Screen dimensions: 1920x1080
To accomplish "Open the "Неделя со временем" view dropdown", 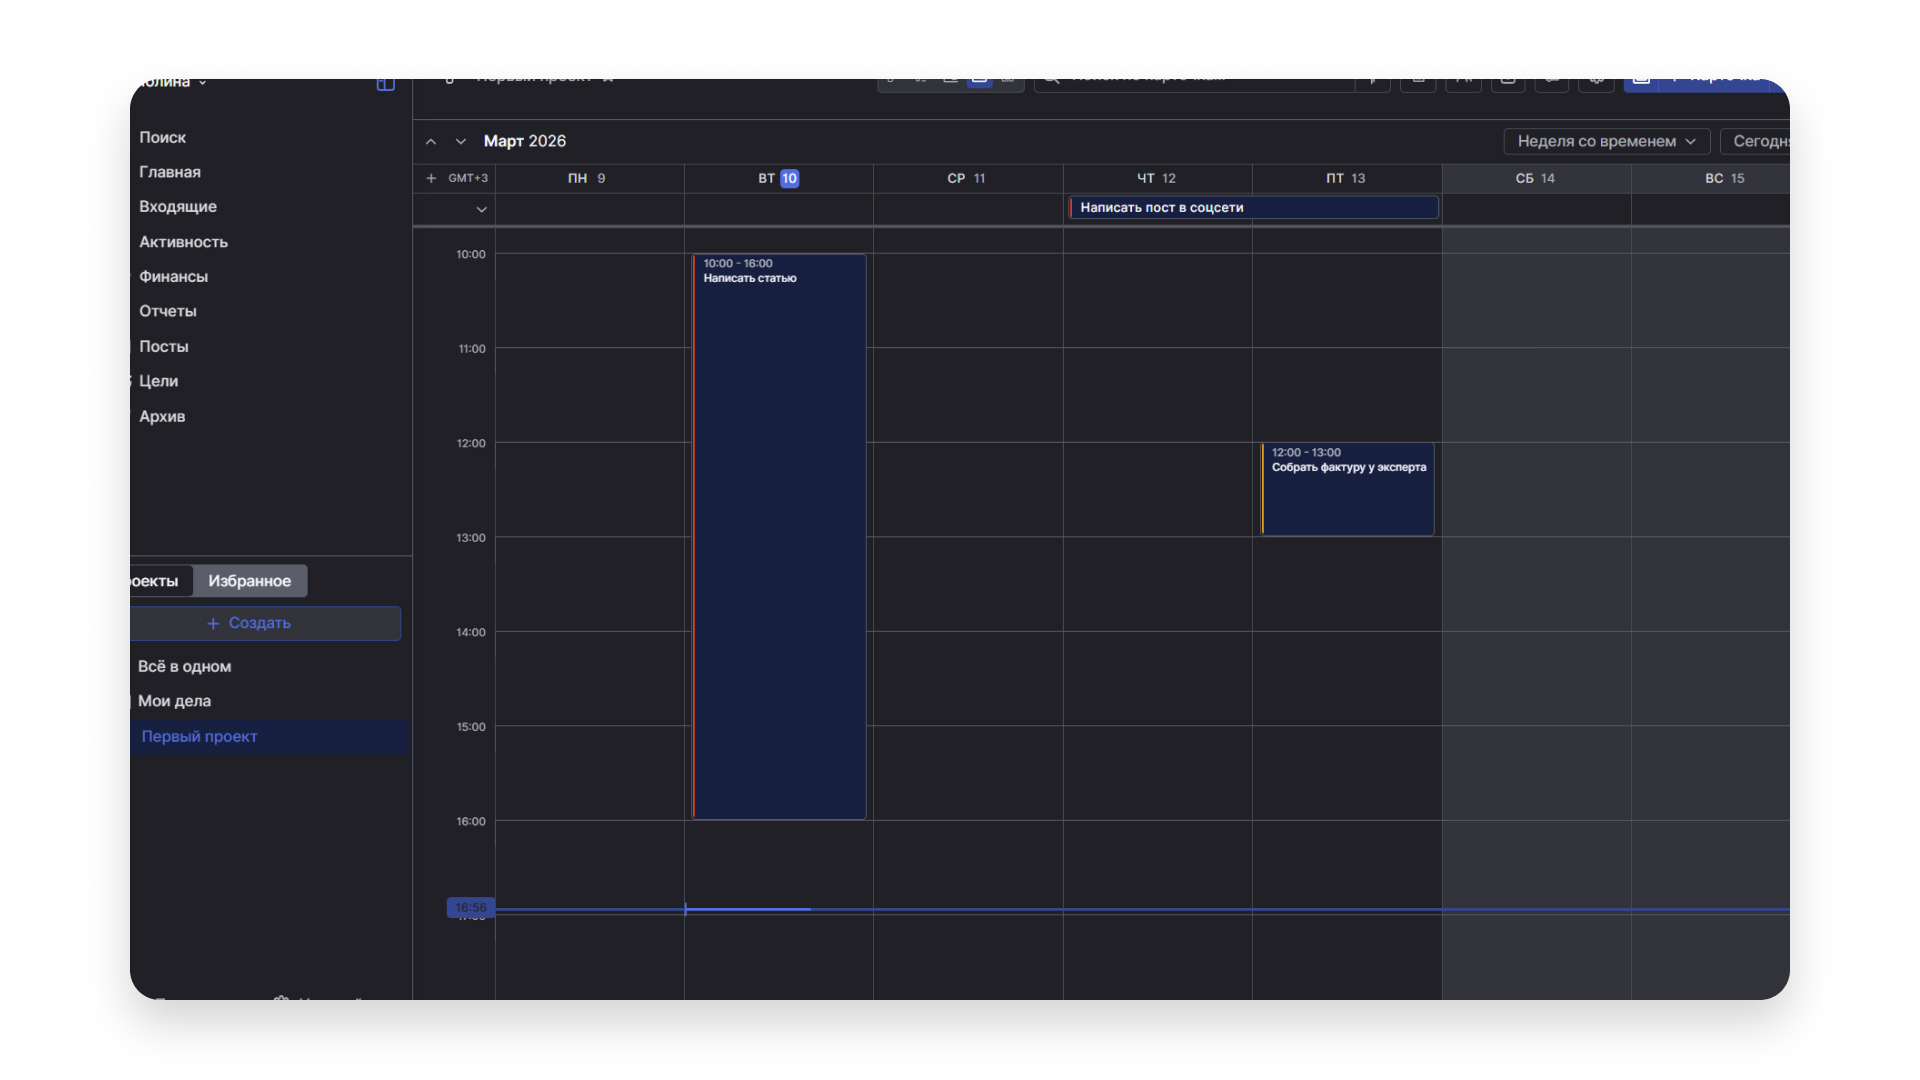I will click(x=1606, y=141).
